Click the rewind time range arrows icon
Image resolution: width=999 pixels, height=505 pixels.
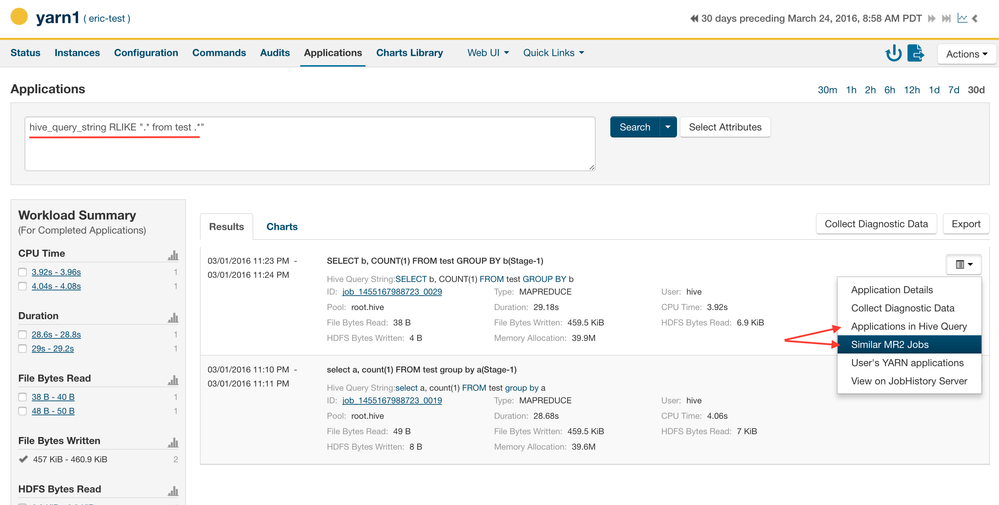[694, 18]
